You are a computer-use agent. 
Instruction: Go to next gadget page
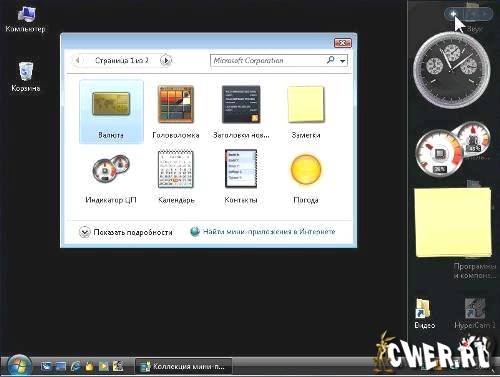[166, 60]
